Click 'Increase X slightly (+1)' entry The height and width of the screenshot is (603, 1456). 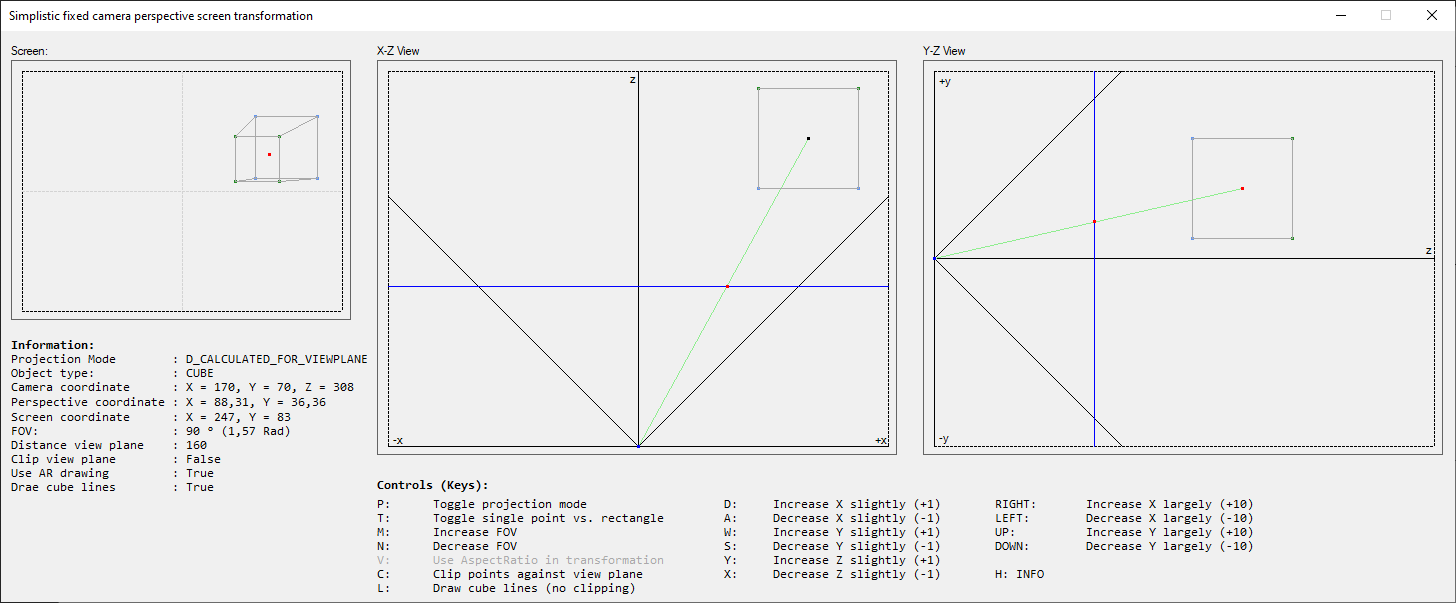coord(857,504)
